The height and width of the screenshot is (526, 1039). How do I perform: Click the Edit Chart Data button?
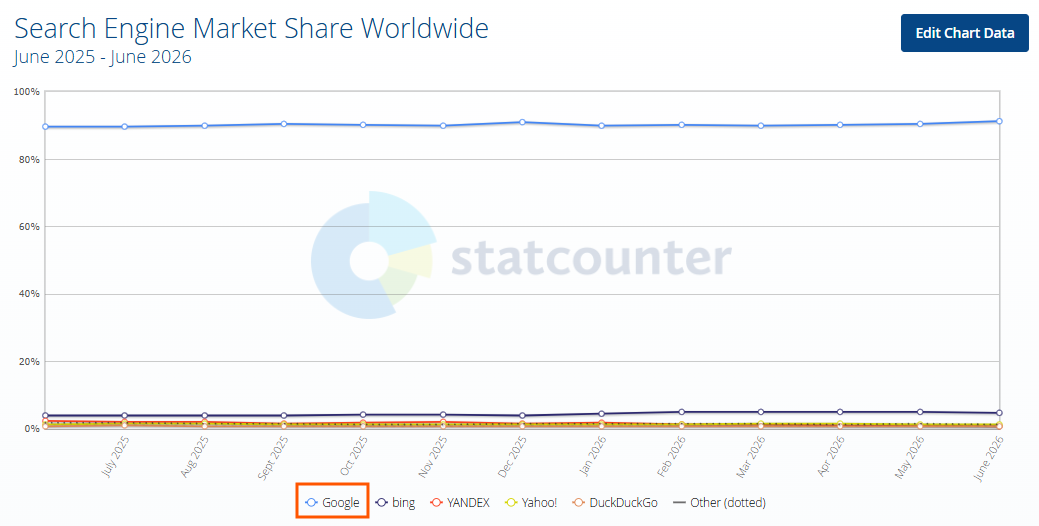click(965, 33)
